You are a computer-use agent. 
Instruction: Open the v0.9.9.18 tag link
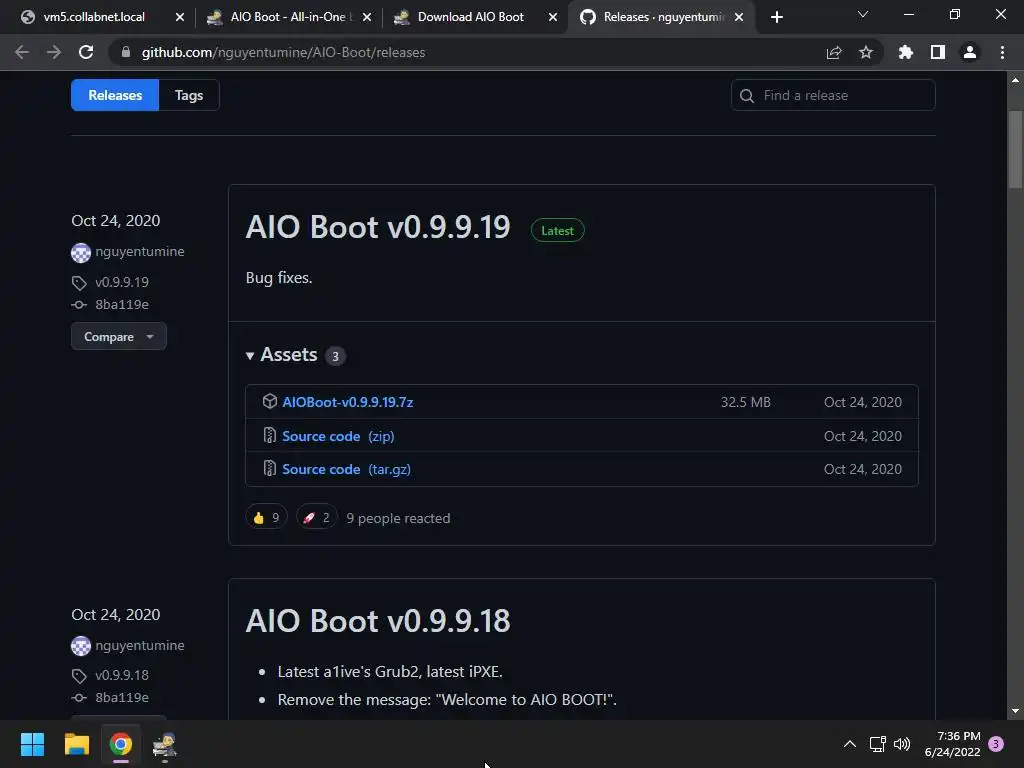122,675
